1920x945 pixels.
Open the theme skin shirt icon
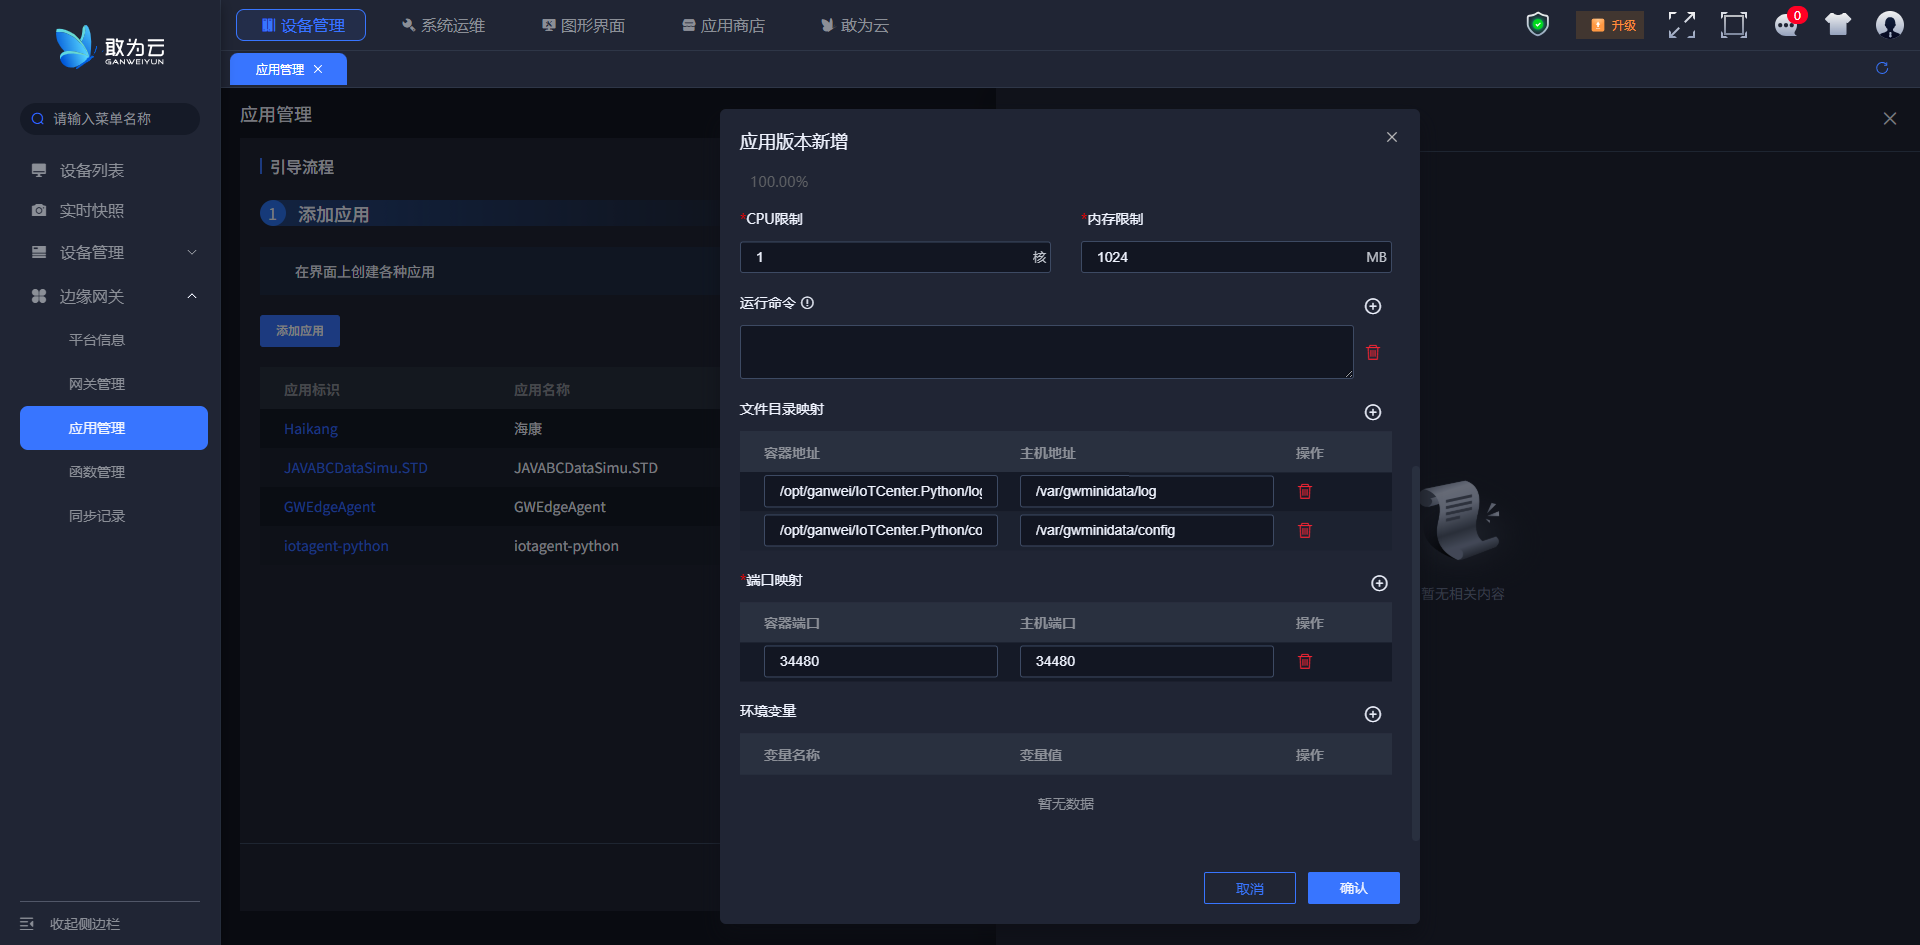tap(1837, 25)
